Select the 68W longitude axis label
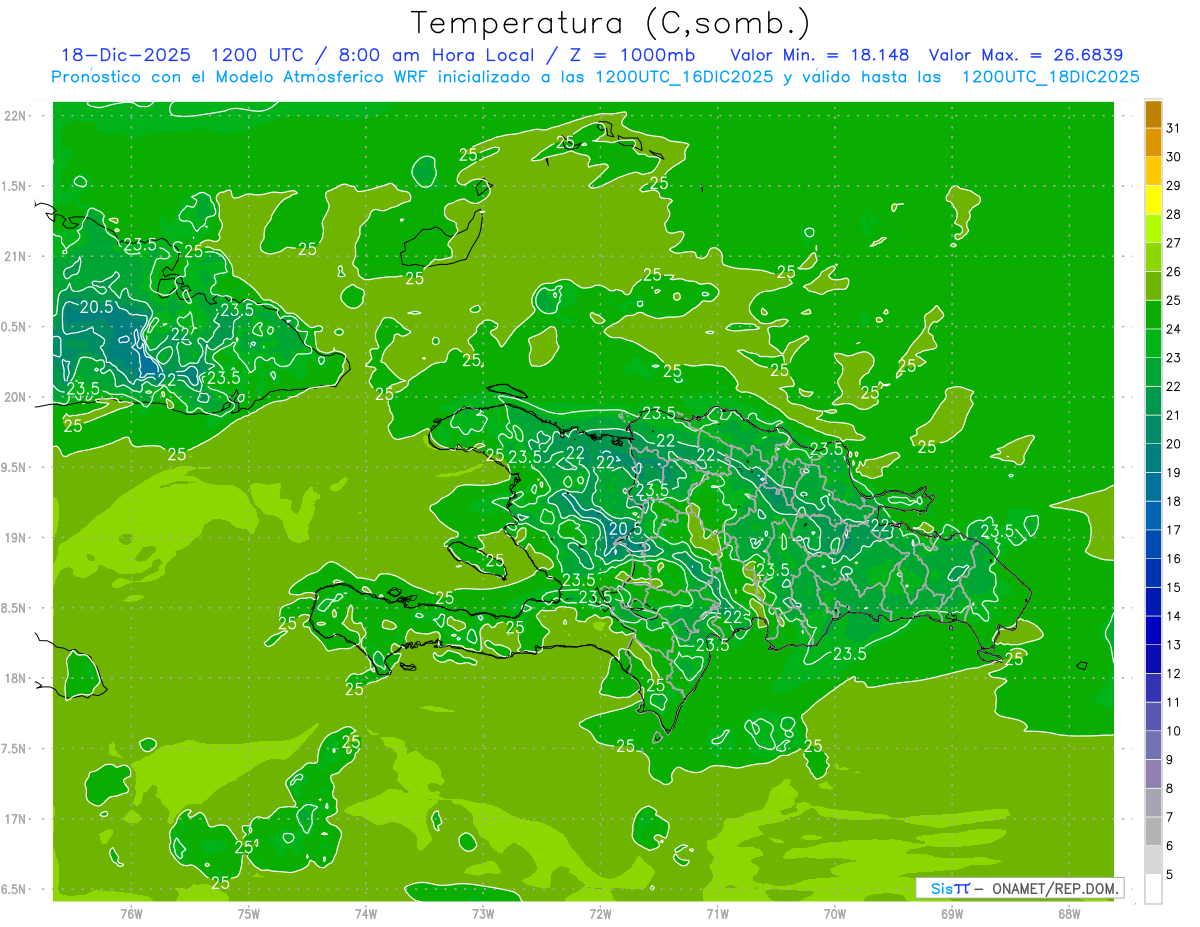1200x927 pixels. point(1069,914)
